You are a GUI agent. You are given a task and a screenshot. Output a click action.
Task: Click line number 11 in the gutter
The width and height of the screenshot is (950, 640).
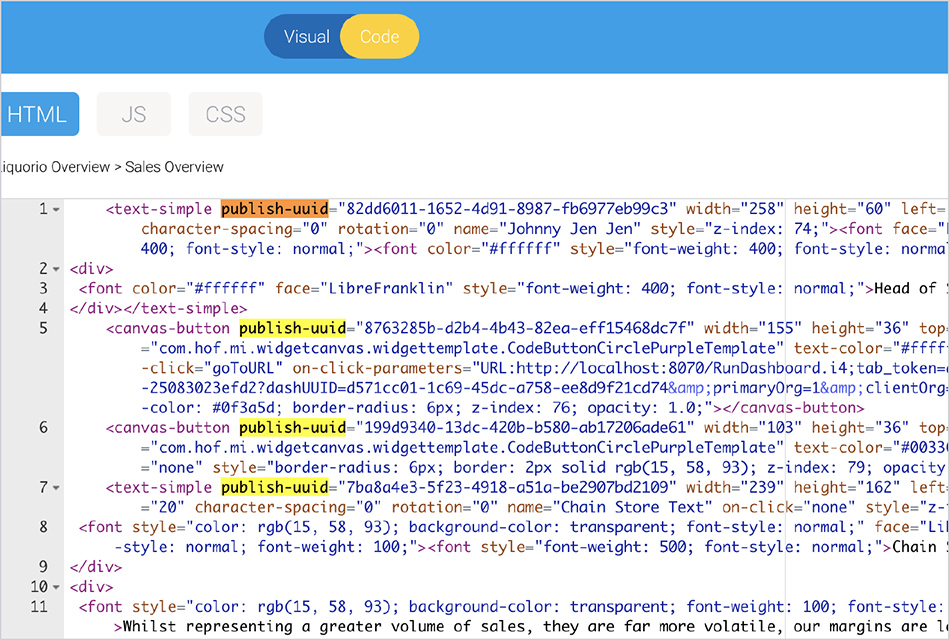coord(39,607)
